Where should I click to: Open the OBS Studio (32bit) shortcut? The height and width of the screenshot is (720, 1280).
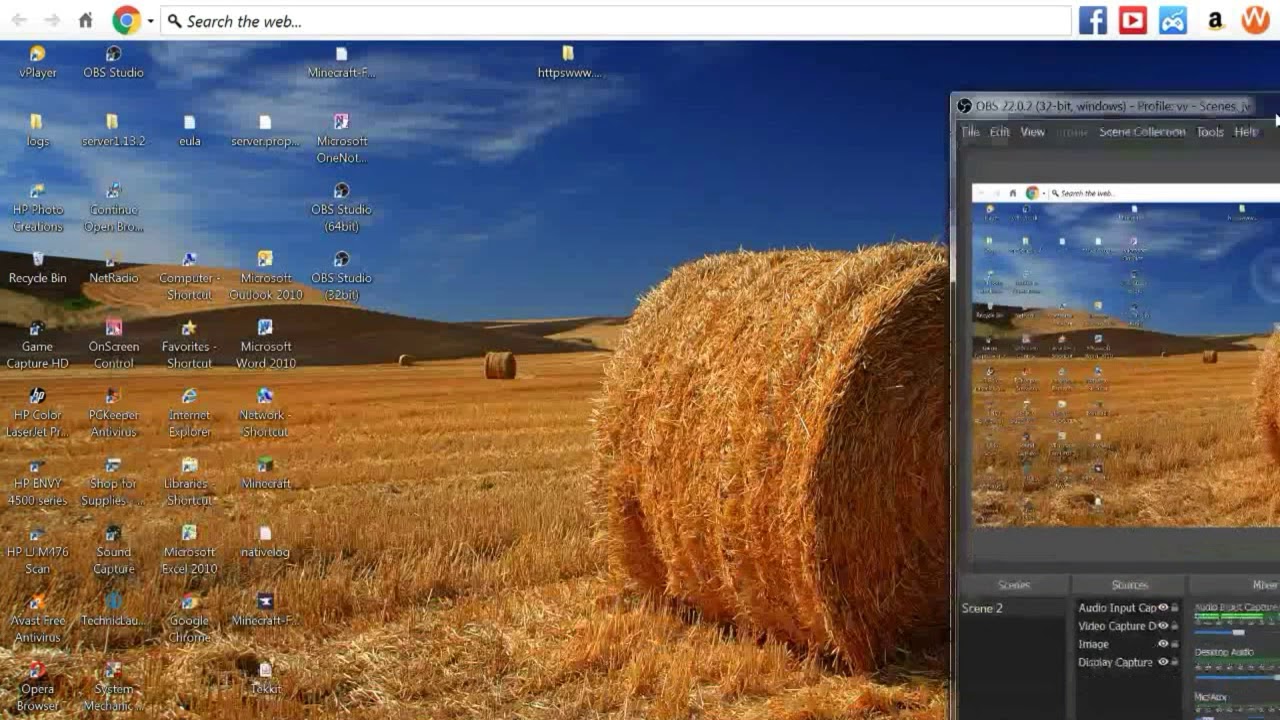(341, 277)
